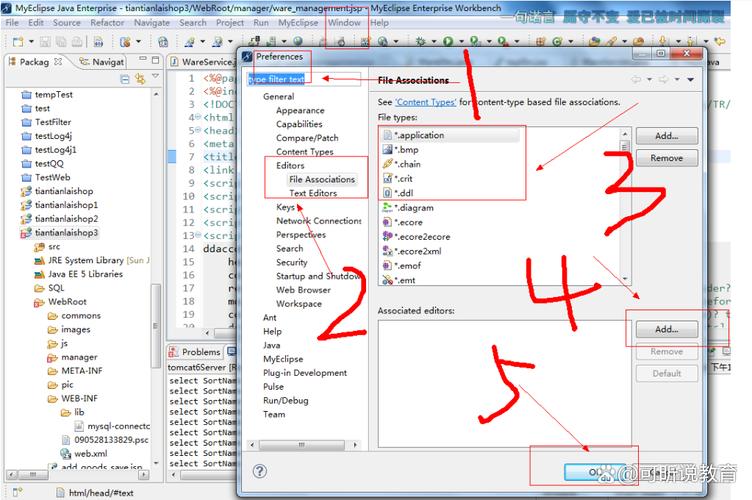Select Appearance under General

[x=300, y=110]
